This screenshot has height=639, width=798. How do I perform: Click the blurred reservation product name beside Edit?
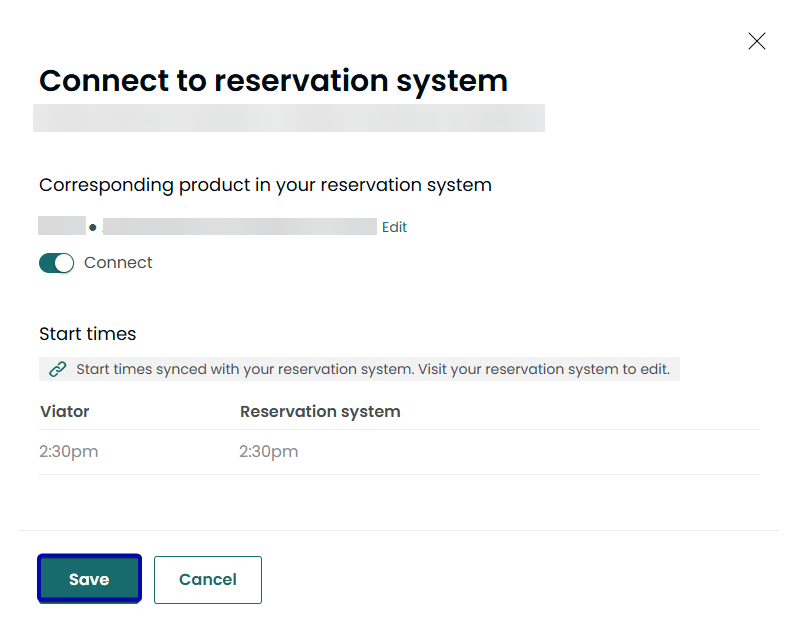[x=240, y=227]
